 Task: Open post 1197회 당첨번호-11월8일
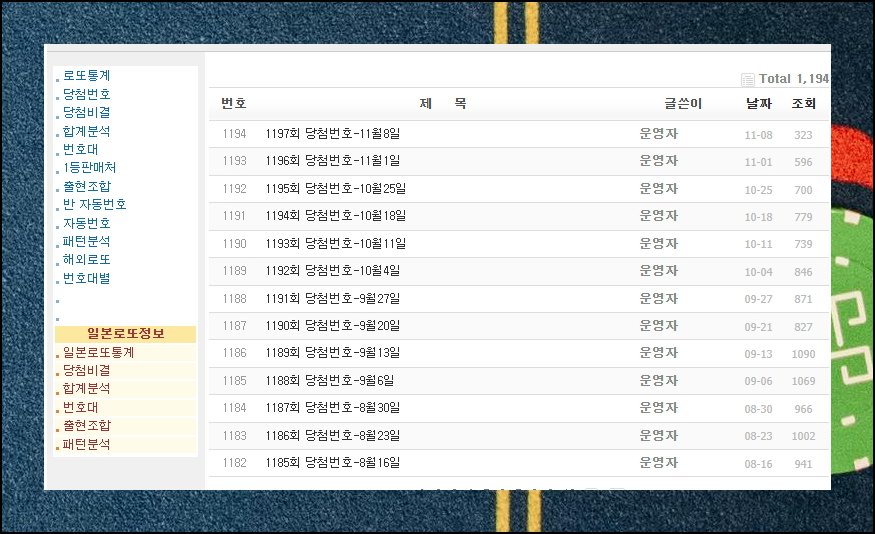pyautogui.click(x=333, y=133)
